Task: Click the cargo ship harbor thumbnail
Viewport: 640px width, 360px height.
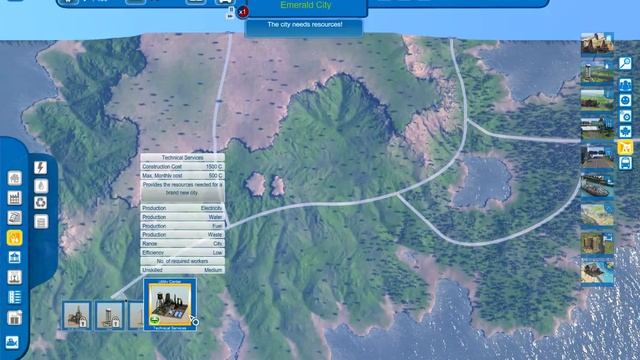Action: pos(597,186)
